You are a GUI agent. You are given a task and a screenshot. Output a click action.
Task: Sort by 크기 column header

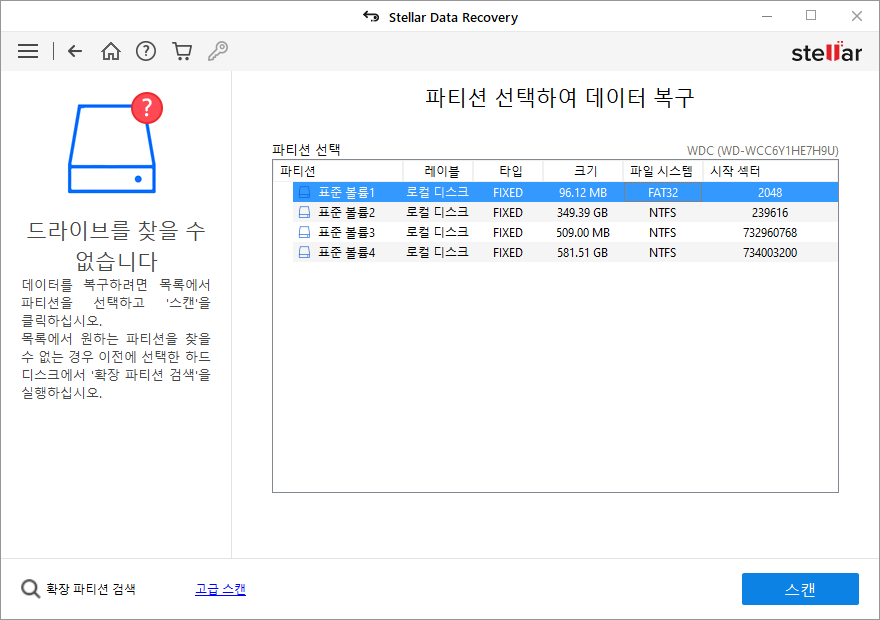pyautogui.click(x=583, y=171)
